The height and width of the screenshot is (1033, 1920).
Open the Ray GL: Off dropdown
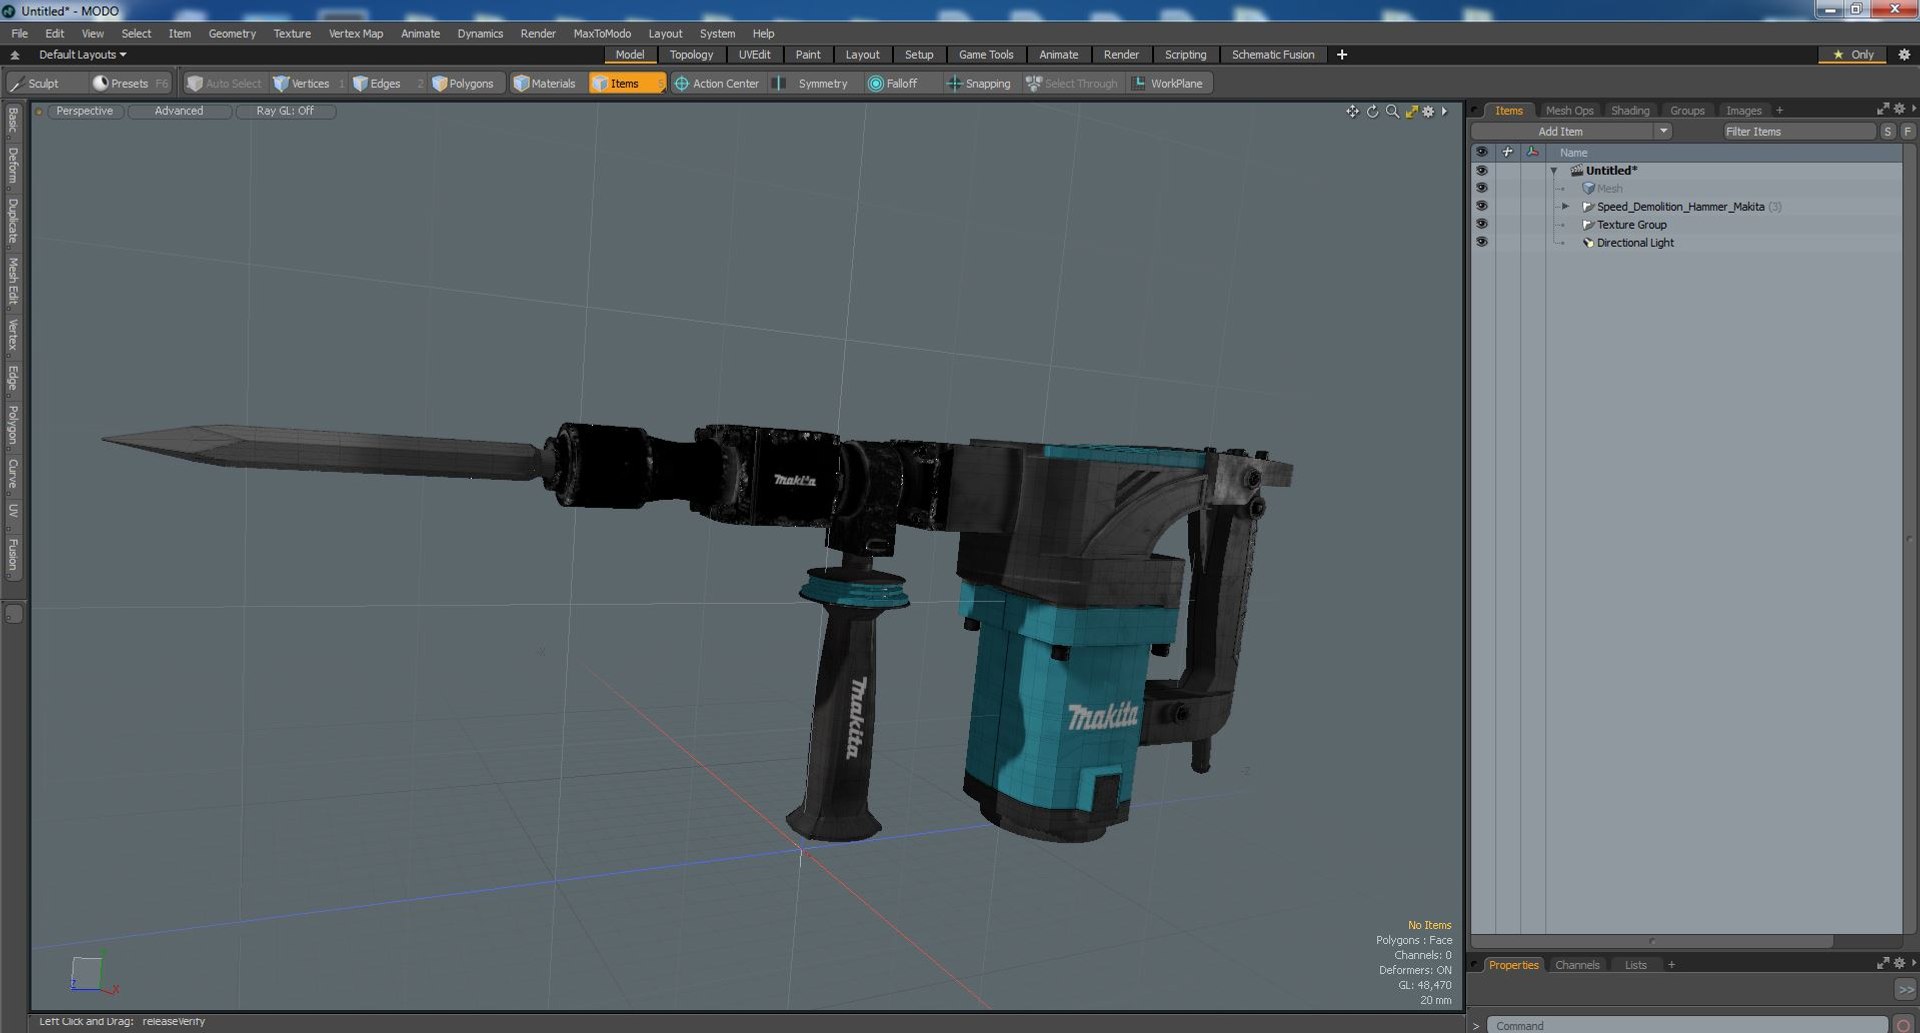click(x=285, y=111)
